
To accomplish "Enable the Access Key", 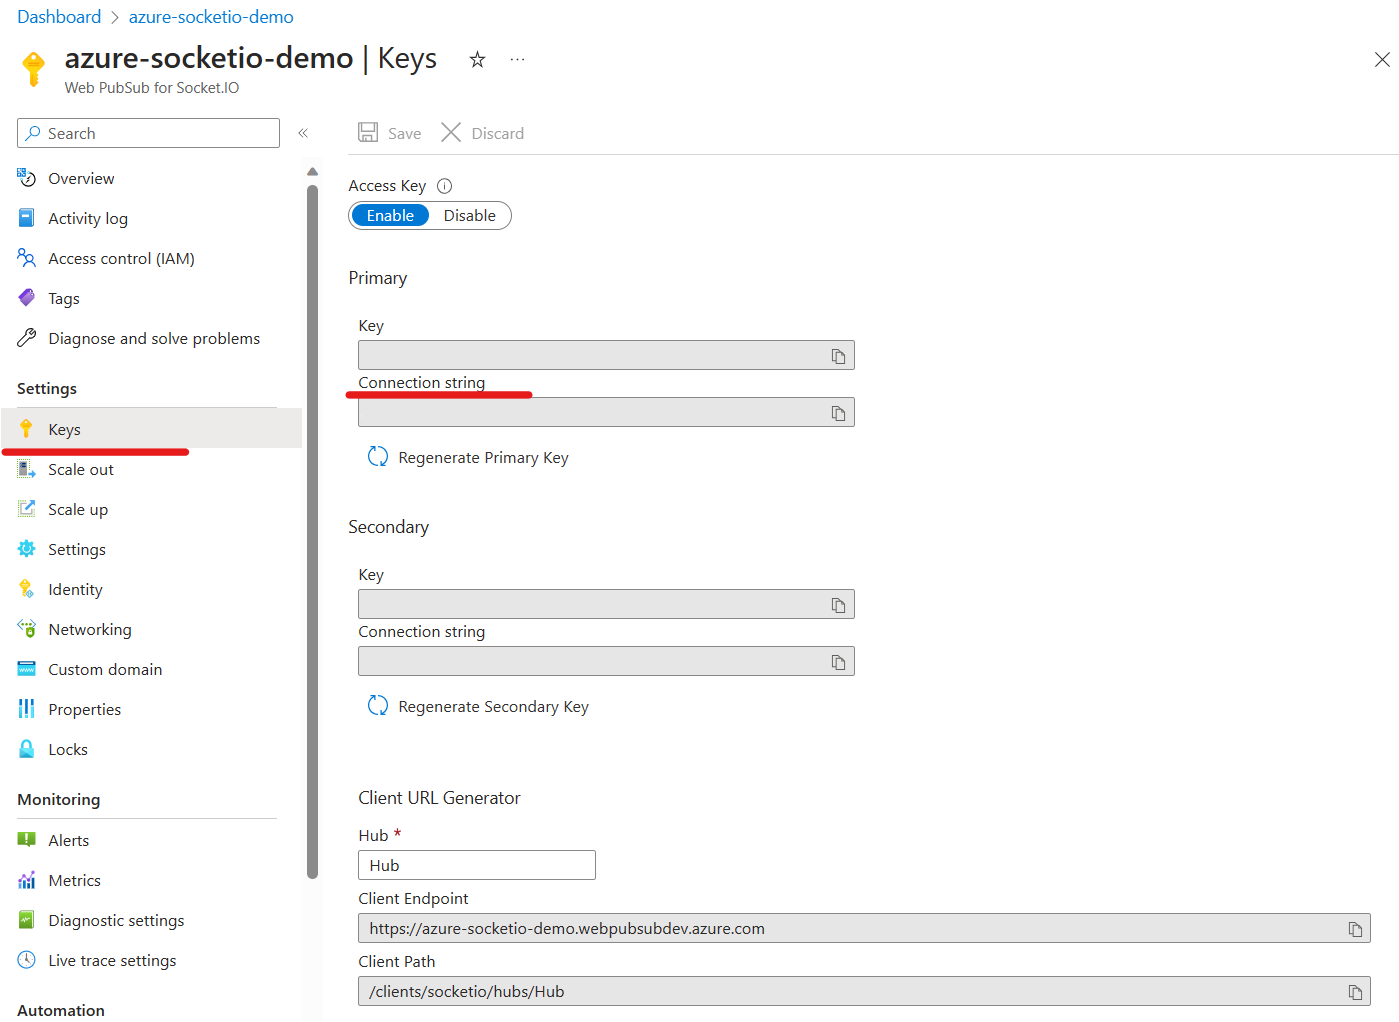I will click(x=390, y=215).
